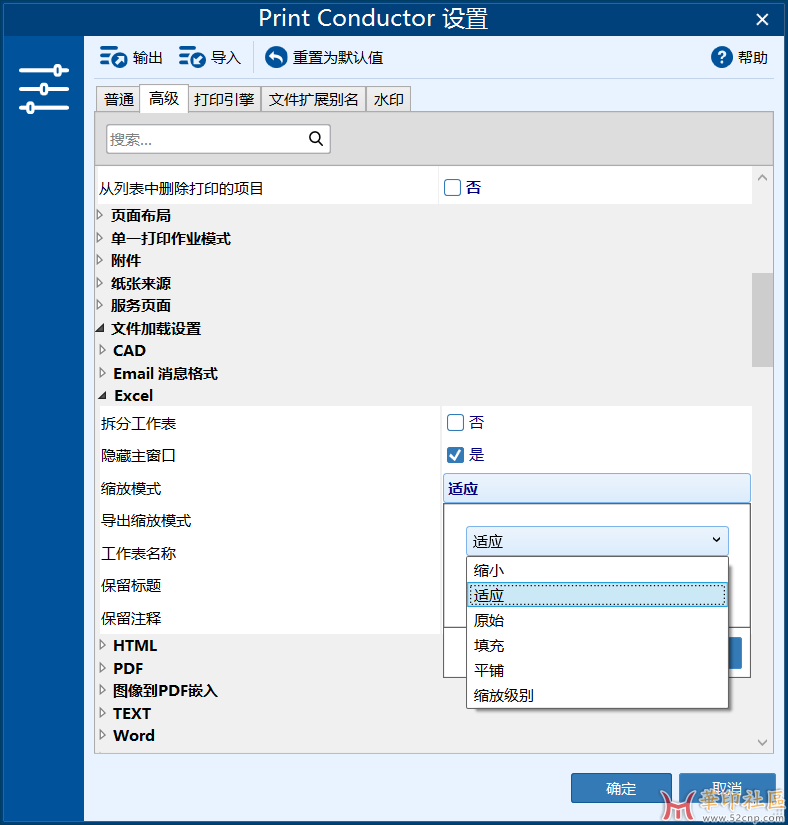788x825 pixels.
Task: Select the 保留标题 row
Action: pos(270,586)
